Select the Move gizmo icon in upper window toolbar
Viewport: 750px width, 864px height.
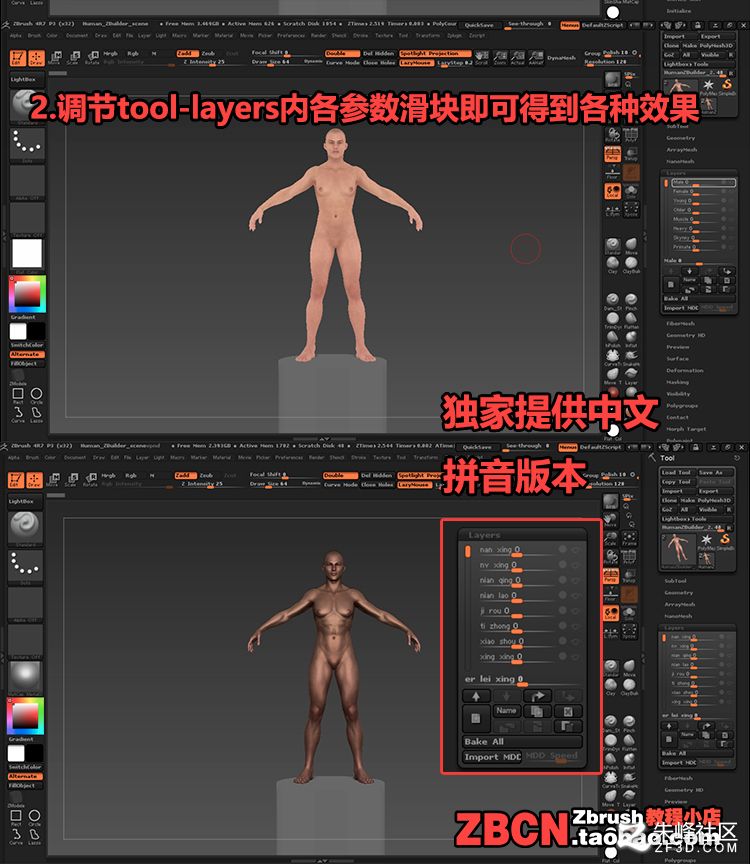pos(56,57)
